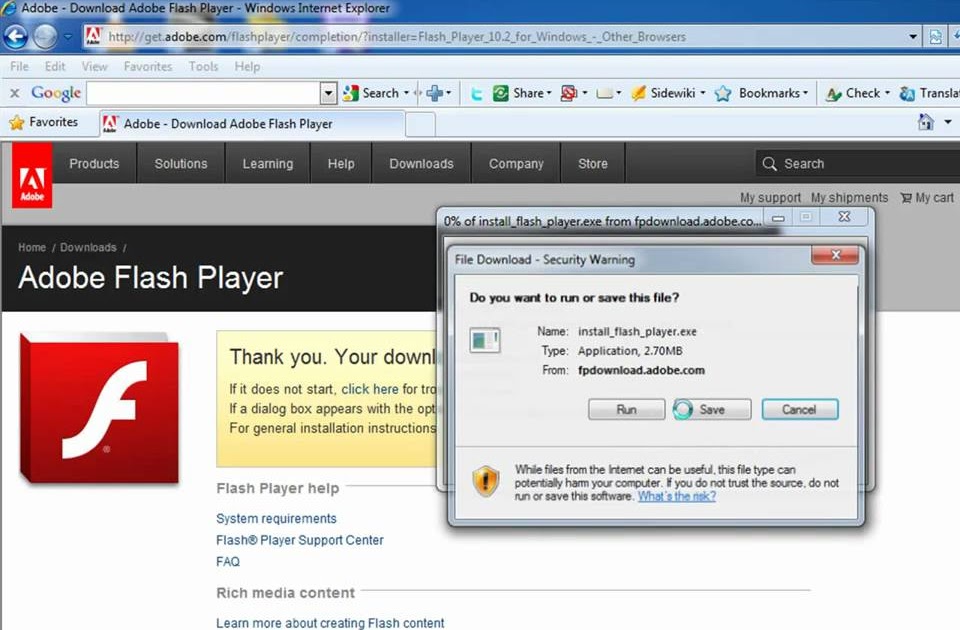Open Flash Player Support Center link

point(299,540)
